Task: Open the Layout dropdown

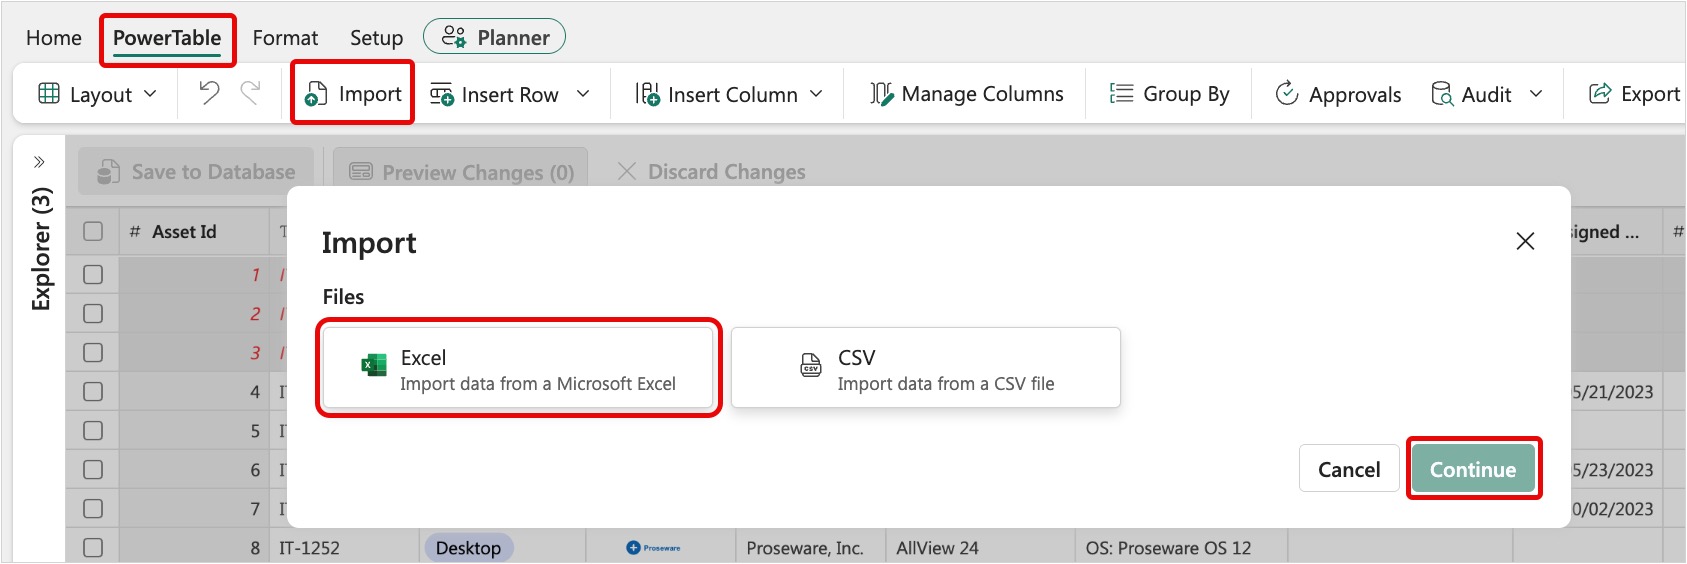Action: tap(97, 94)
